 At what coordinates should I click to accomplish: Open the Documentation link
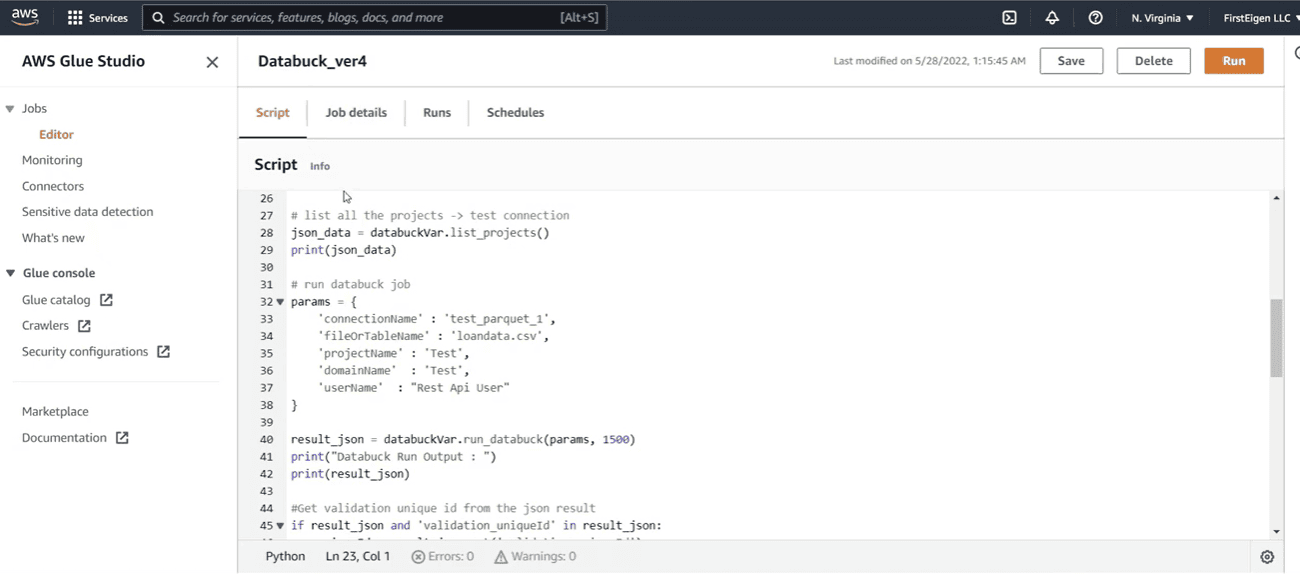(64, 438)
